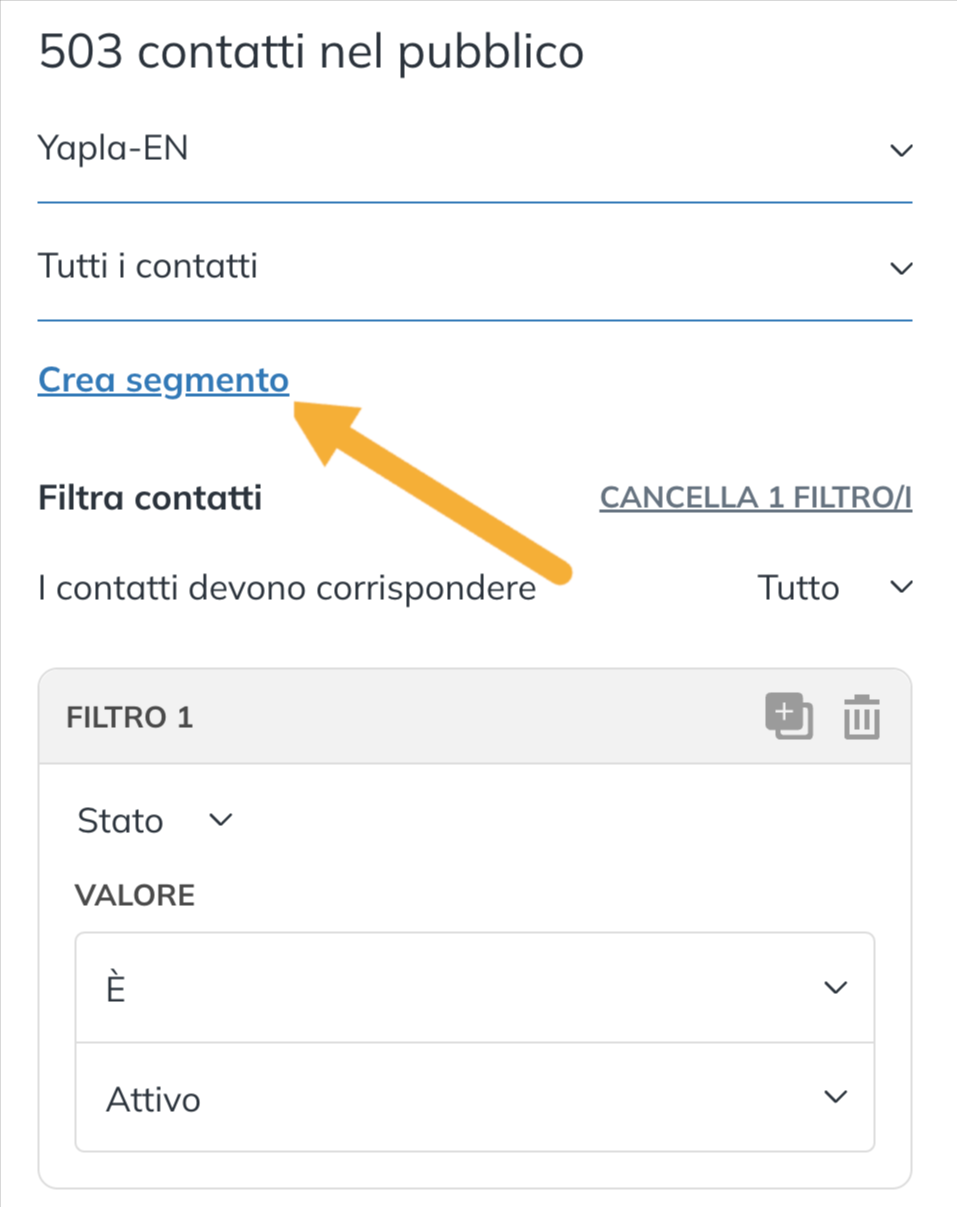Click the chevron beside Yapla-EN
Screen dimensions: 957x1207
point(901,150)
